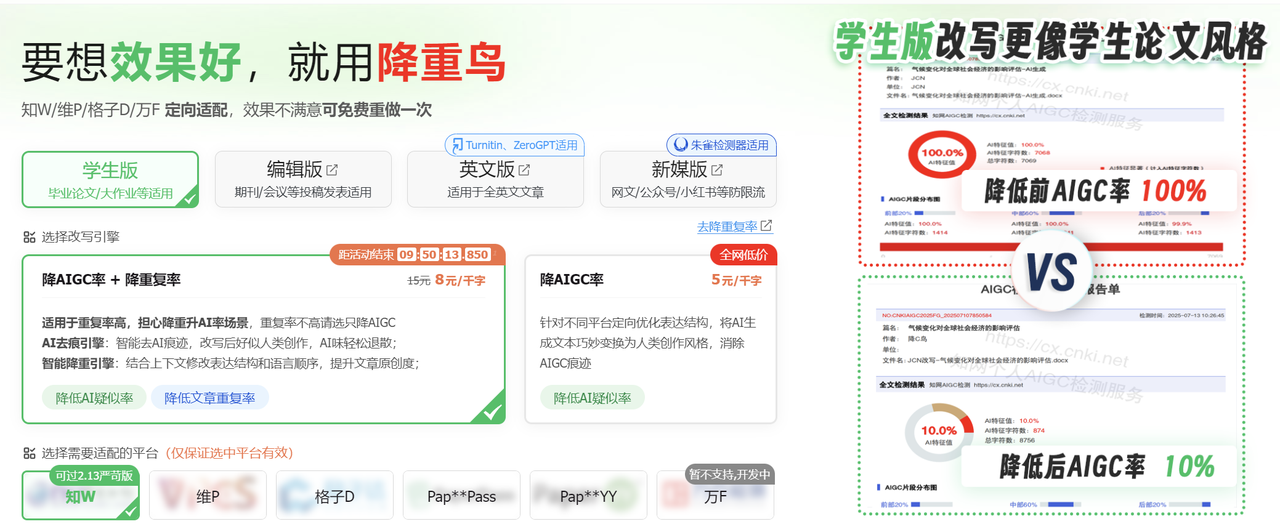Screen dimensions: 1280x532
Task: Select the 万F platform
Action: (716, 496)
